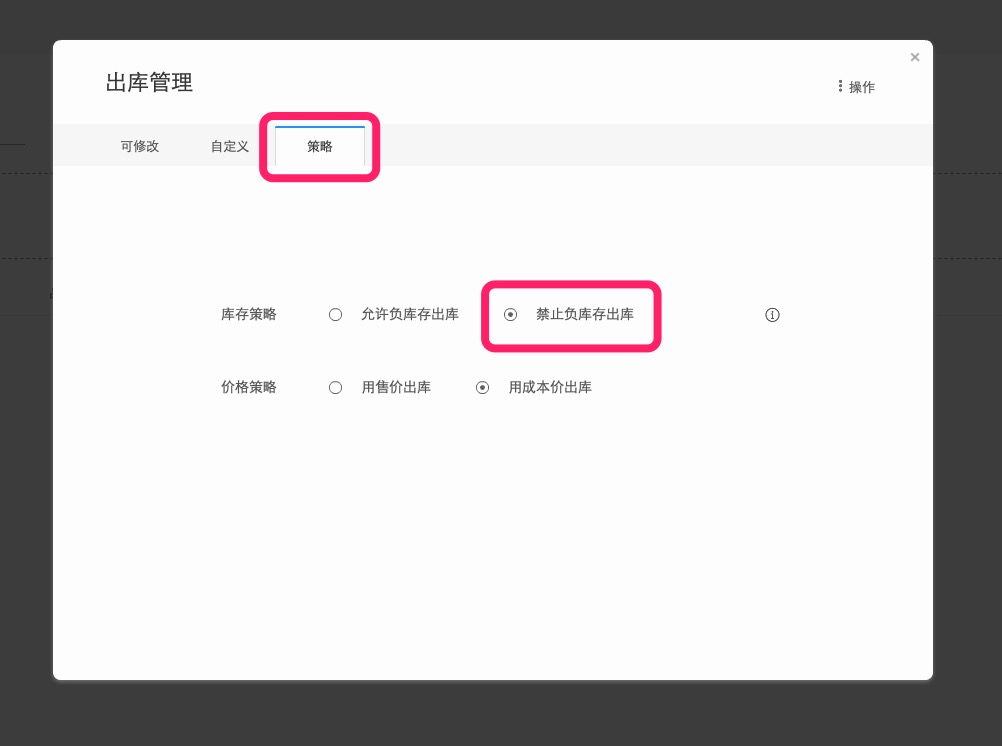1002x746 pixels.
Task: Select the 禁止负库存出库 radio button
Action: (510, 314)
